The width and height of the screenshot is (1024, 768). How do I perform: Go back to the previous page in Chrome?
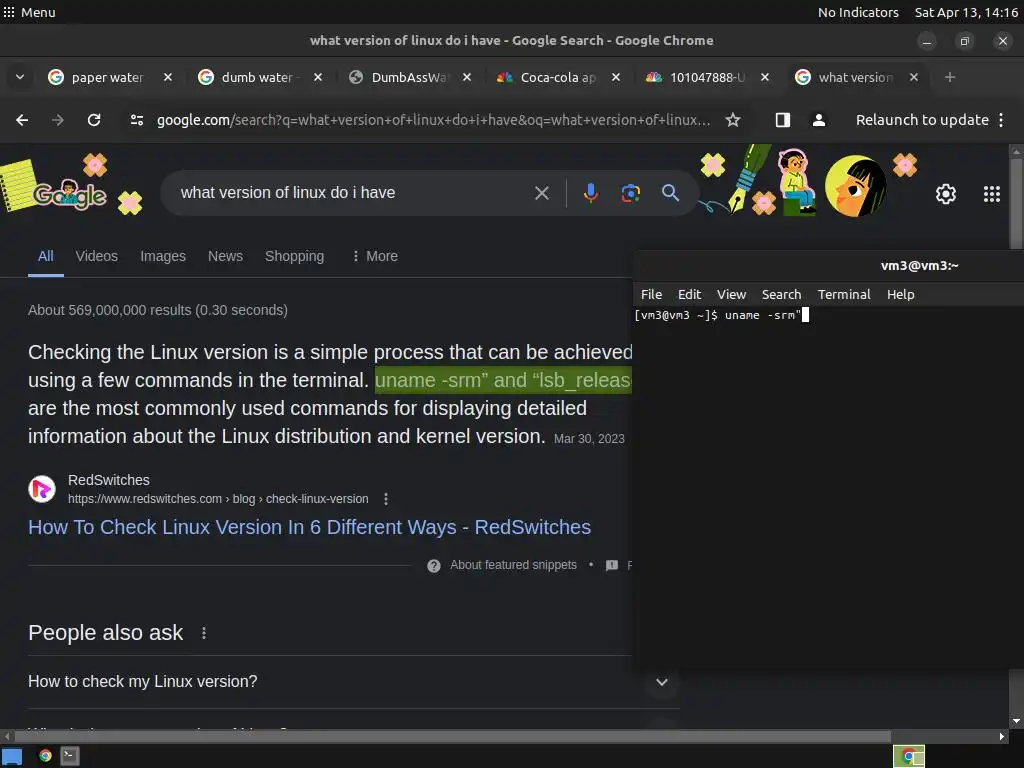(22, 120)
